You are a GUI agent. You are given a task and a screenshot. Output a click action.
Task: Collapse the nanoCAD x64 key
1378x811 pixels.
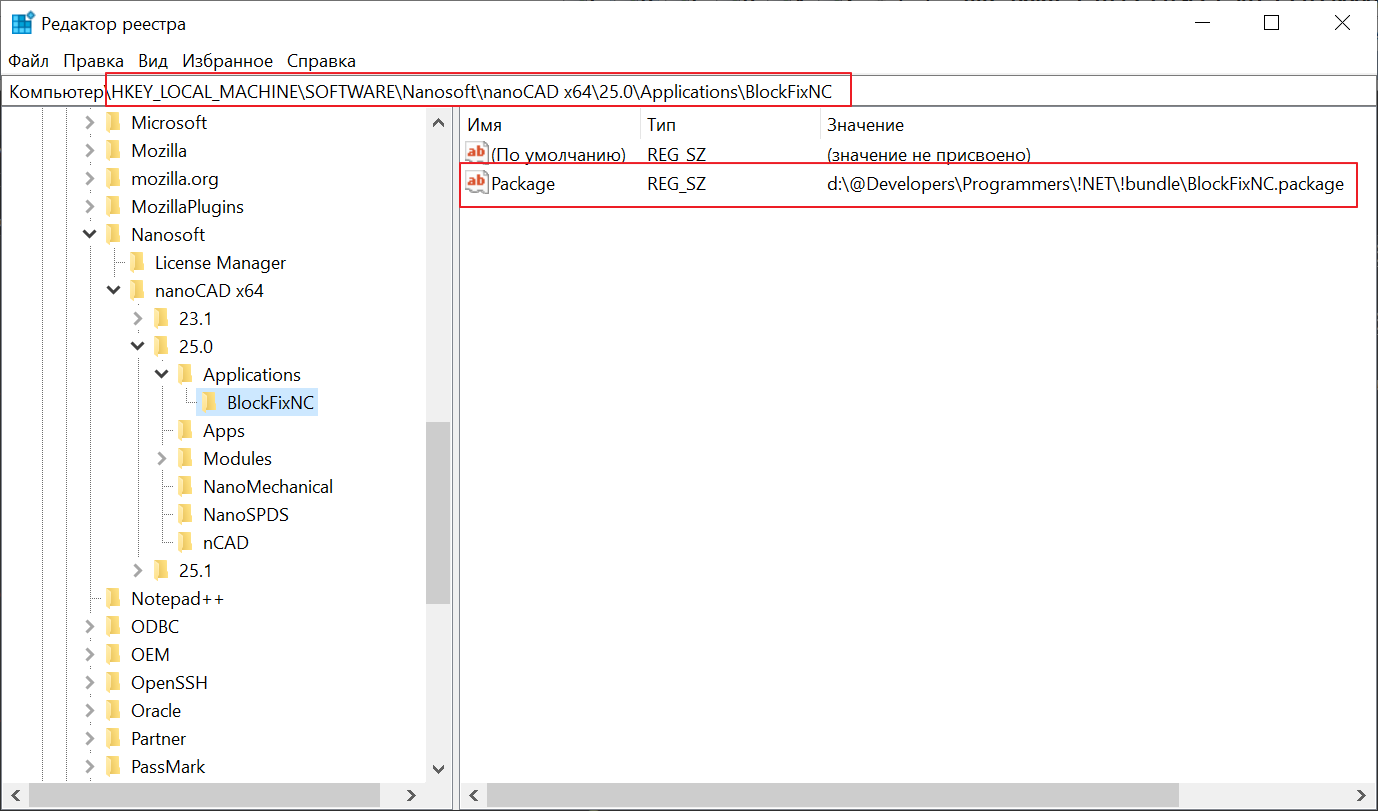[113, 291]
